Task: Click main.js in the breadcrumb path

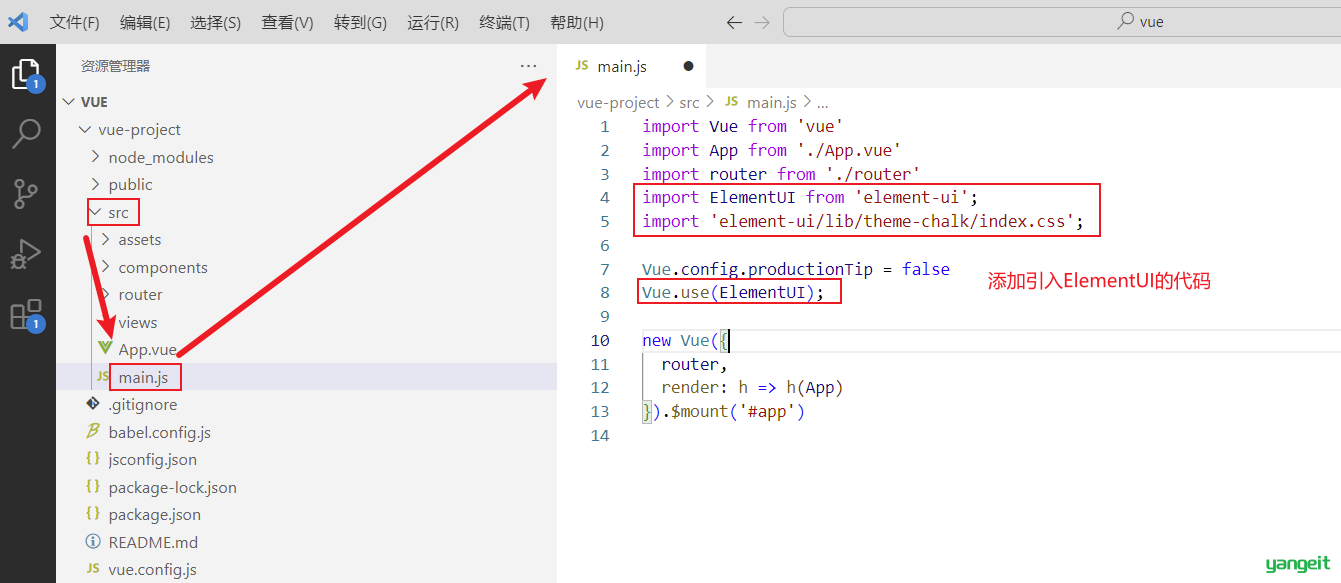Action: (x=771, y=102)
